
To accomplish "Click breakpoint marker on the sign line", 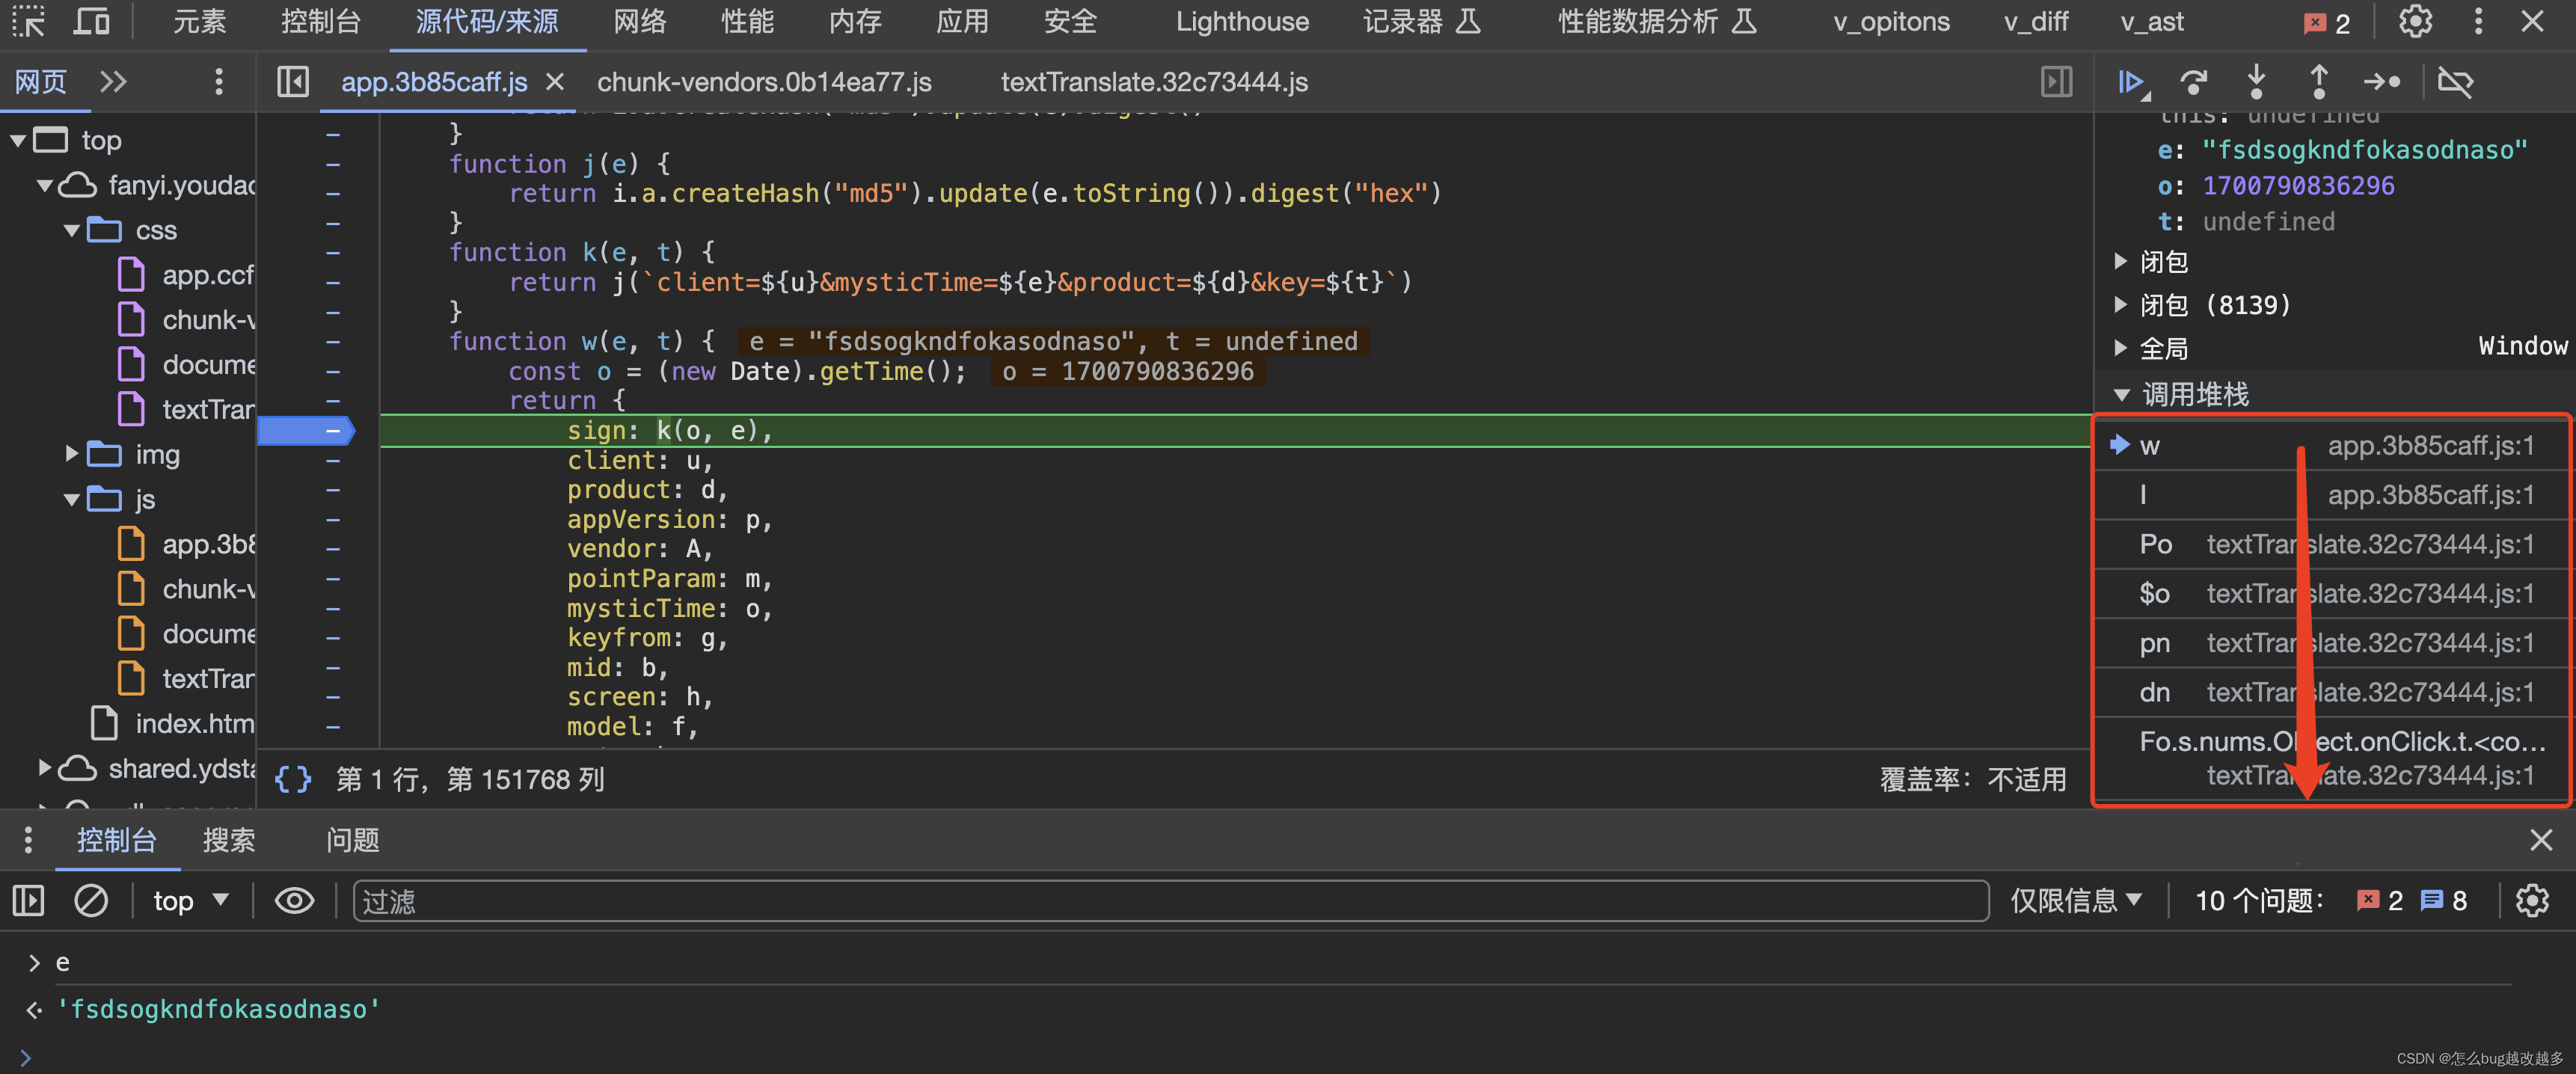I will pyautogui.click(x=305, y=431).
